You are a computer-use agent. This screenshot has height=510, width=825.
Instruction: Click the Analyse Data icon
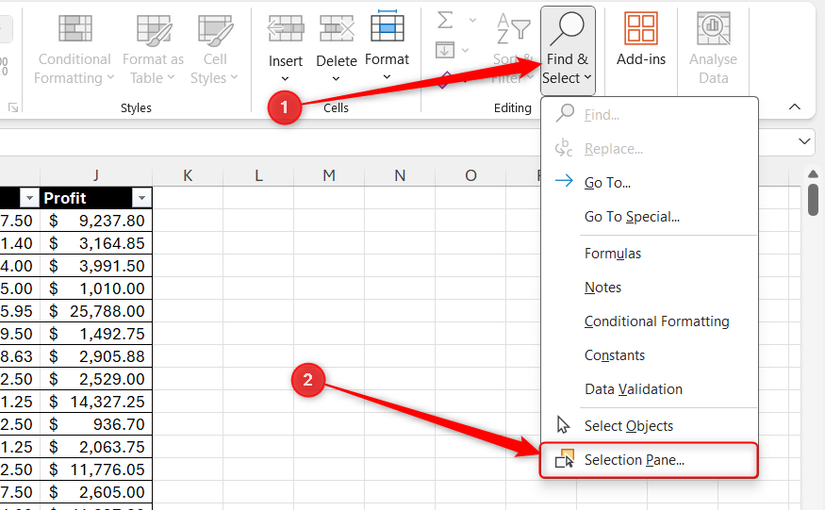point(713,28)
